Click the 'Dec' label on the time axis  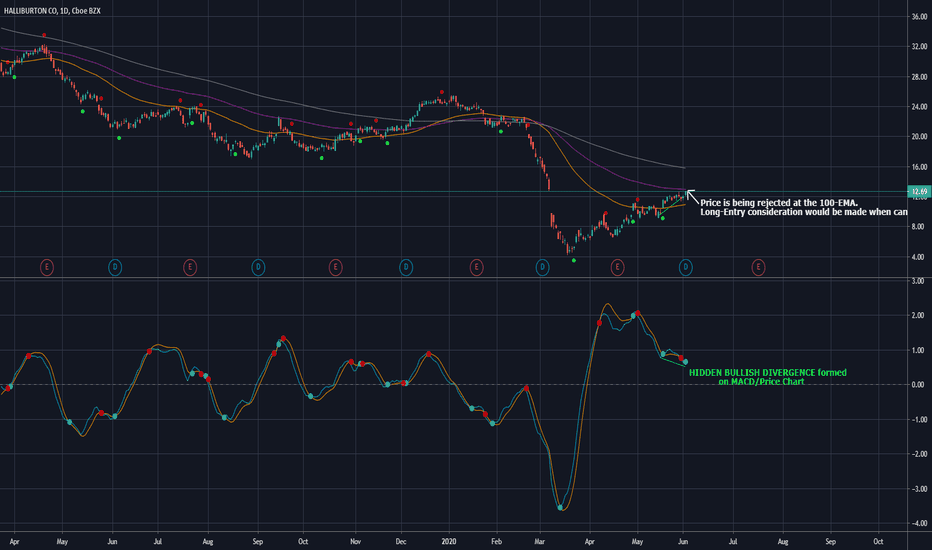[401, 542]
